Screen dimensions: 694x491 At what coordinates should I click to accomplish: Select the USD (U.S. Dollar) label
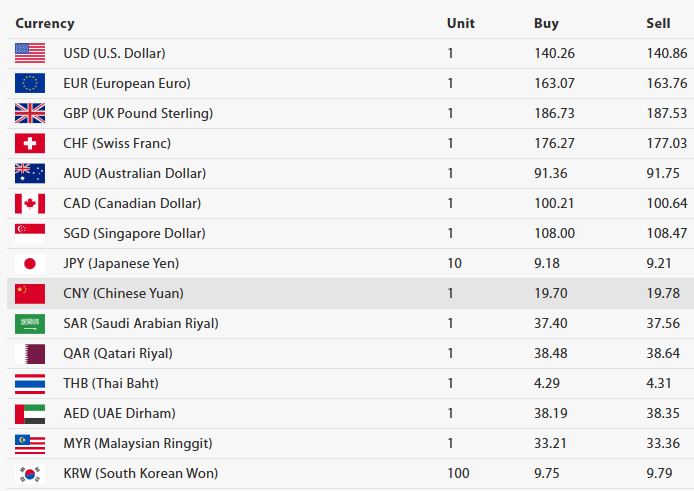114,53
